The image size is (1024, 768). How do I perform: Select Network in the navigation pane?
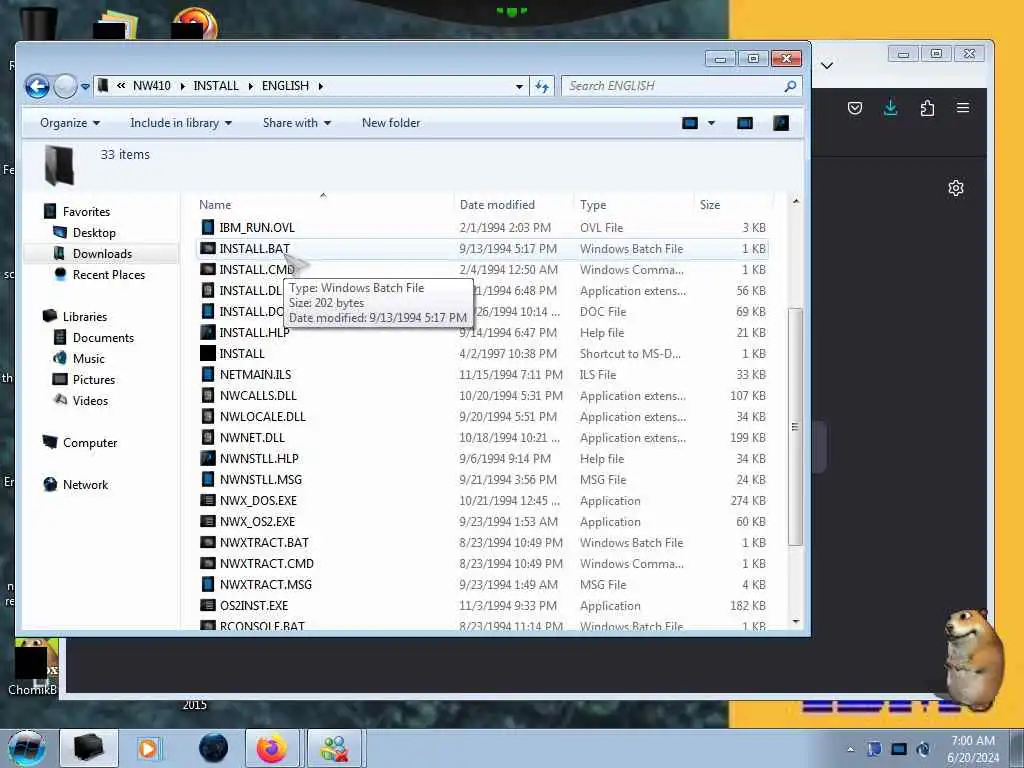click(x=85, y=485)
